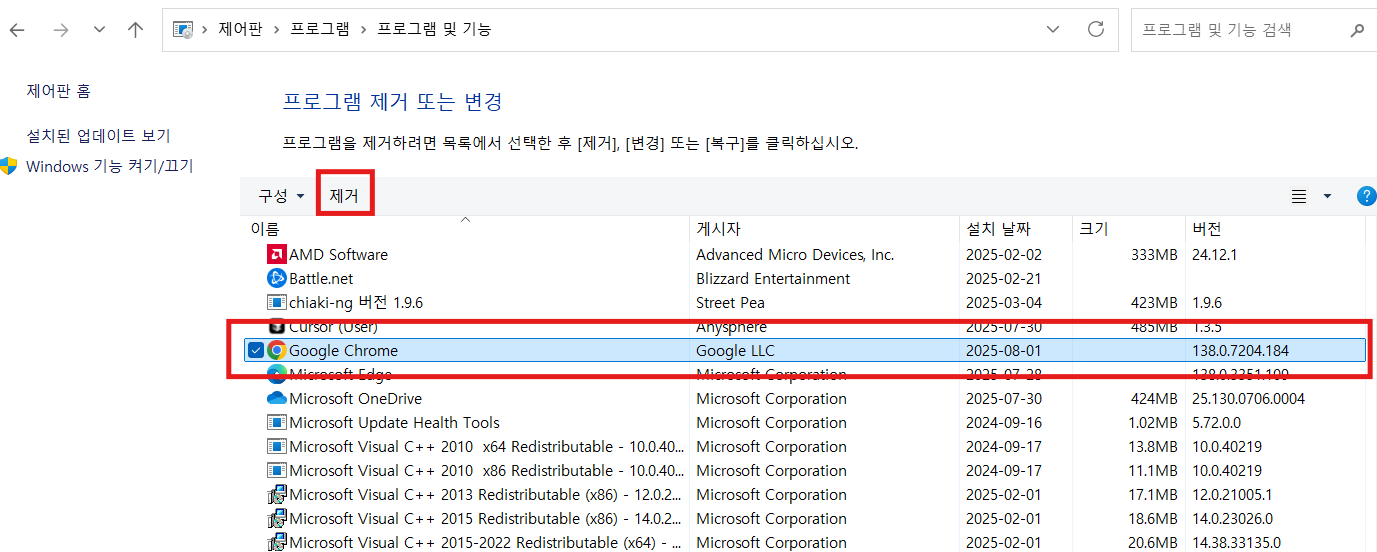The image size is (1377, 552).
Task: Expand the chevron after 제어판 breadcrumb
Action: [x=277, y=30]
